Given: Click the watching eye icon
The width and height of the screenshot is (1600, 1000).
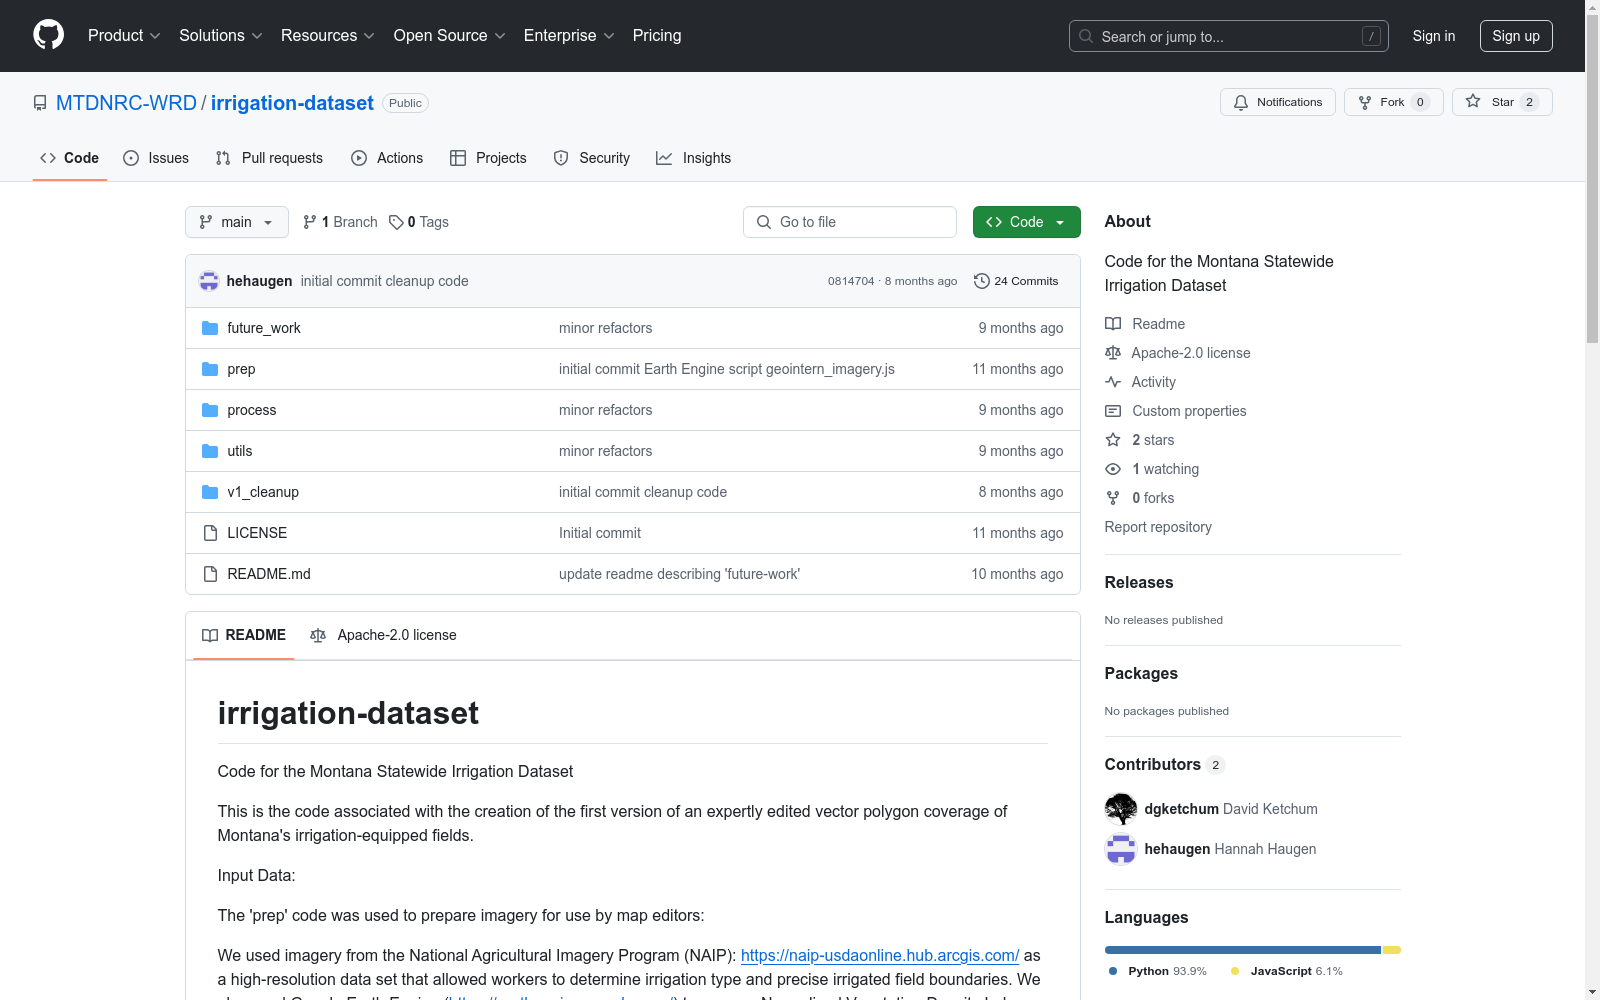Looking at the screenshot, I should tap(1113, 469).
